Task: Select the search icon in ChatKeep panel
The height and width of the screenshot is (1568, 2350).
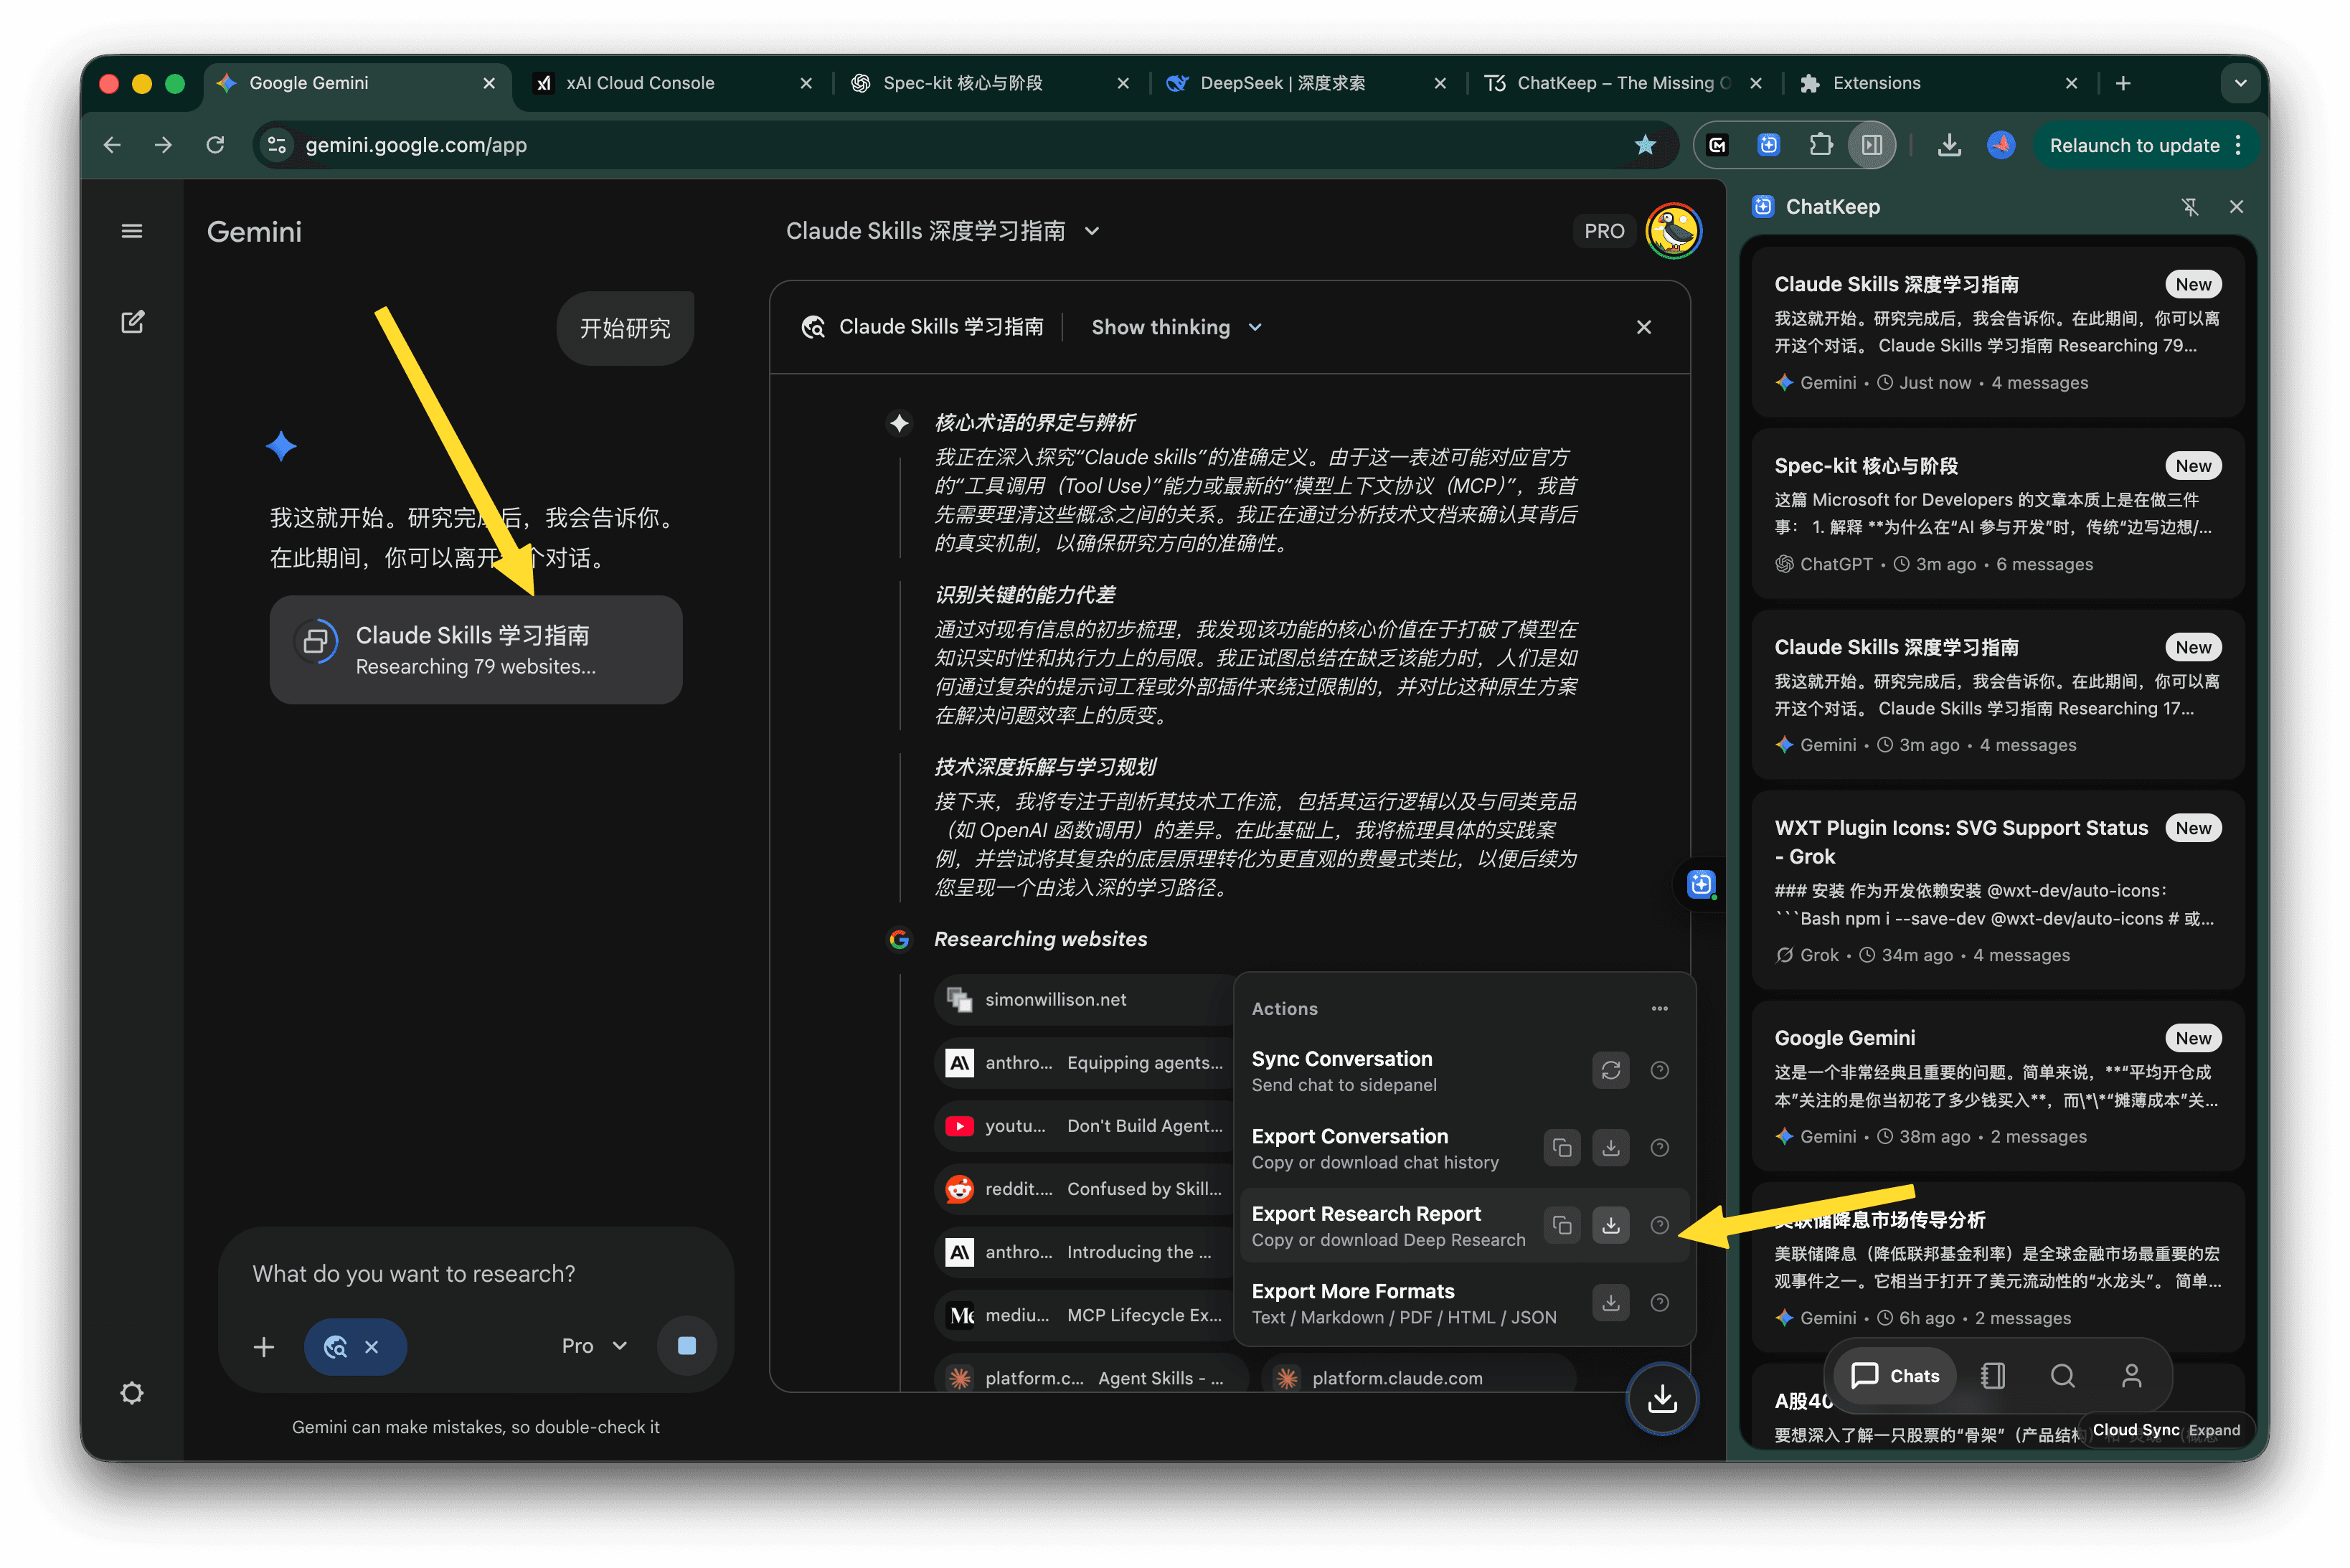Action: click(x=2063, y=1376)
